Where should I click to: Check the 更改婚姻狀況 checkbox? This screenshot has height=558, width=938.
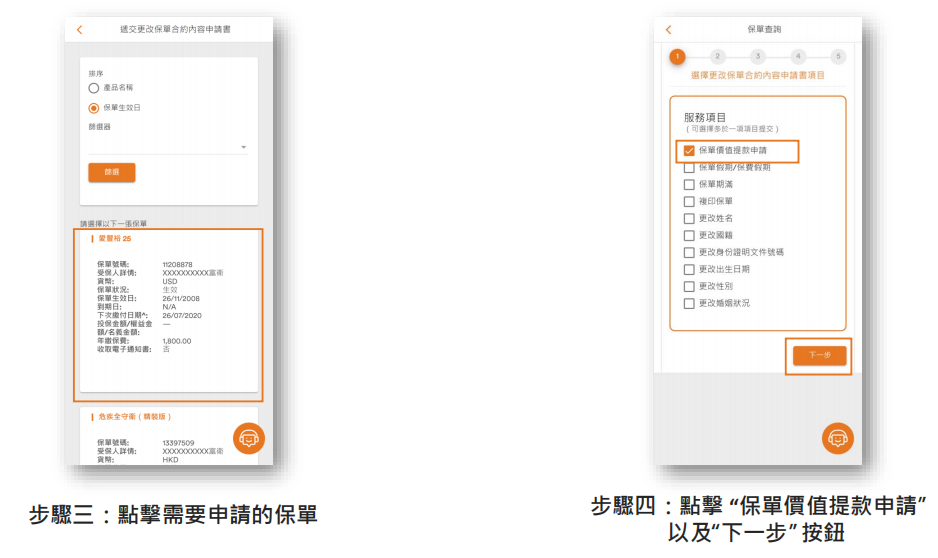pyautogui.click(x=689, y=303)
